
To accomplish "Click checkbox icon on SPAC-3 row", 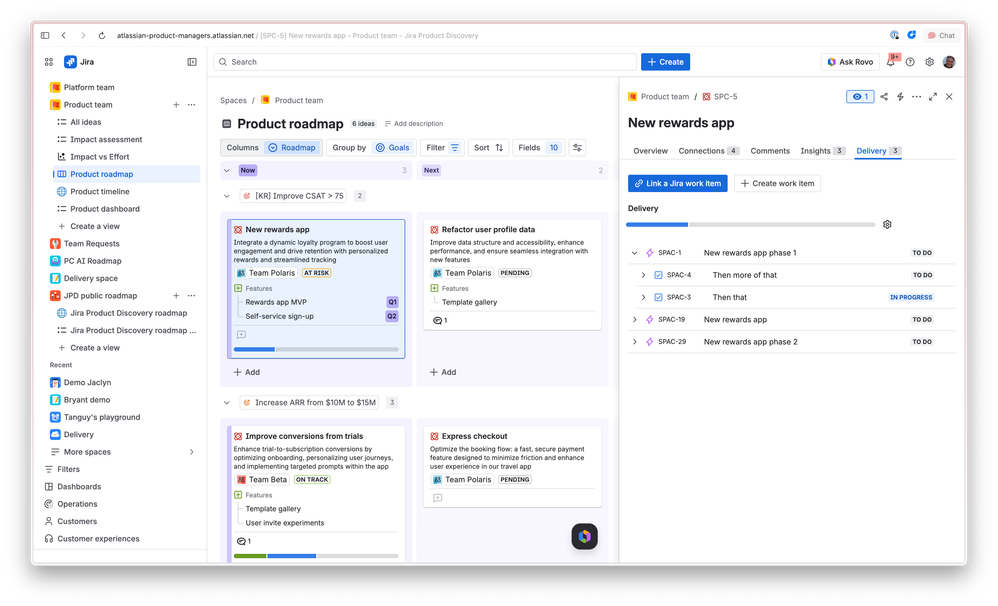I will pyautogui.click(x=658, y=297).
